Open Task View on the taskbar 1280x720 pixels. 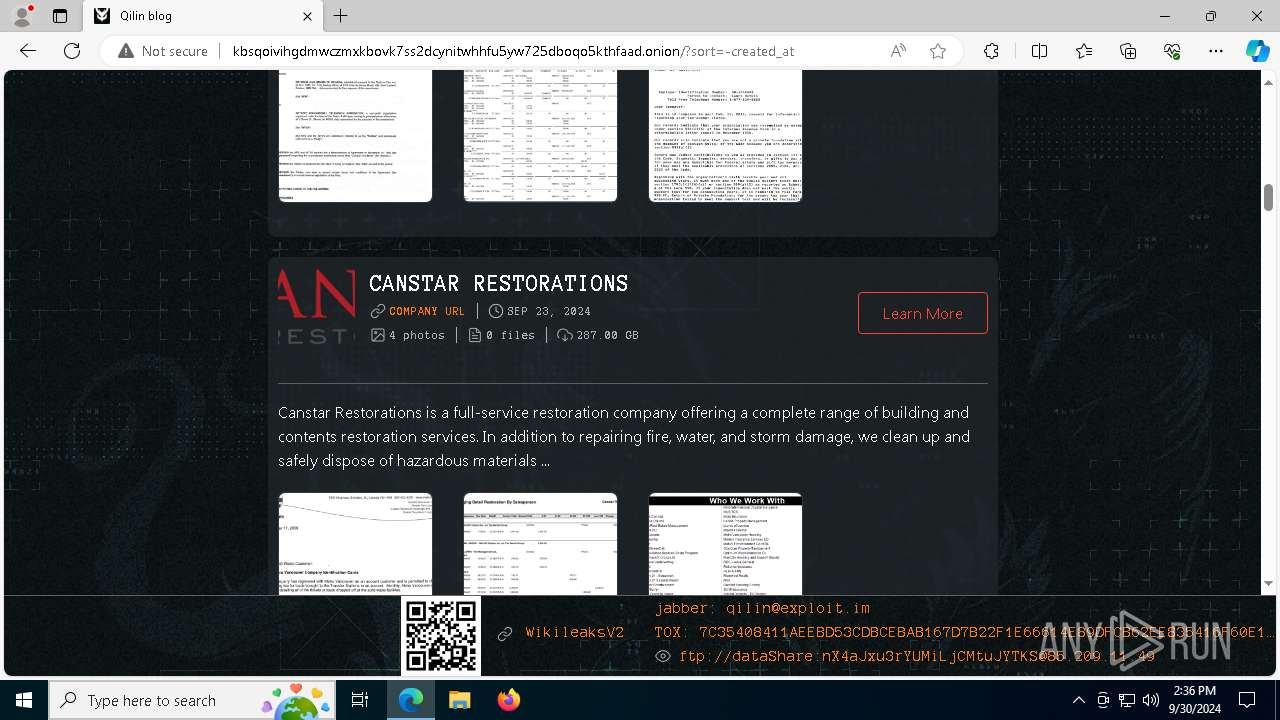(x=360, y=700)
